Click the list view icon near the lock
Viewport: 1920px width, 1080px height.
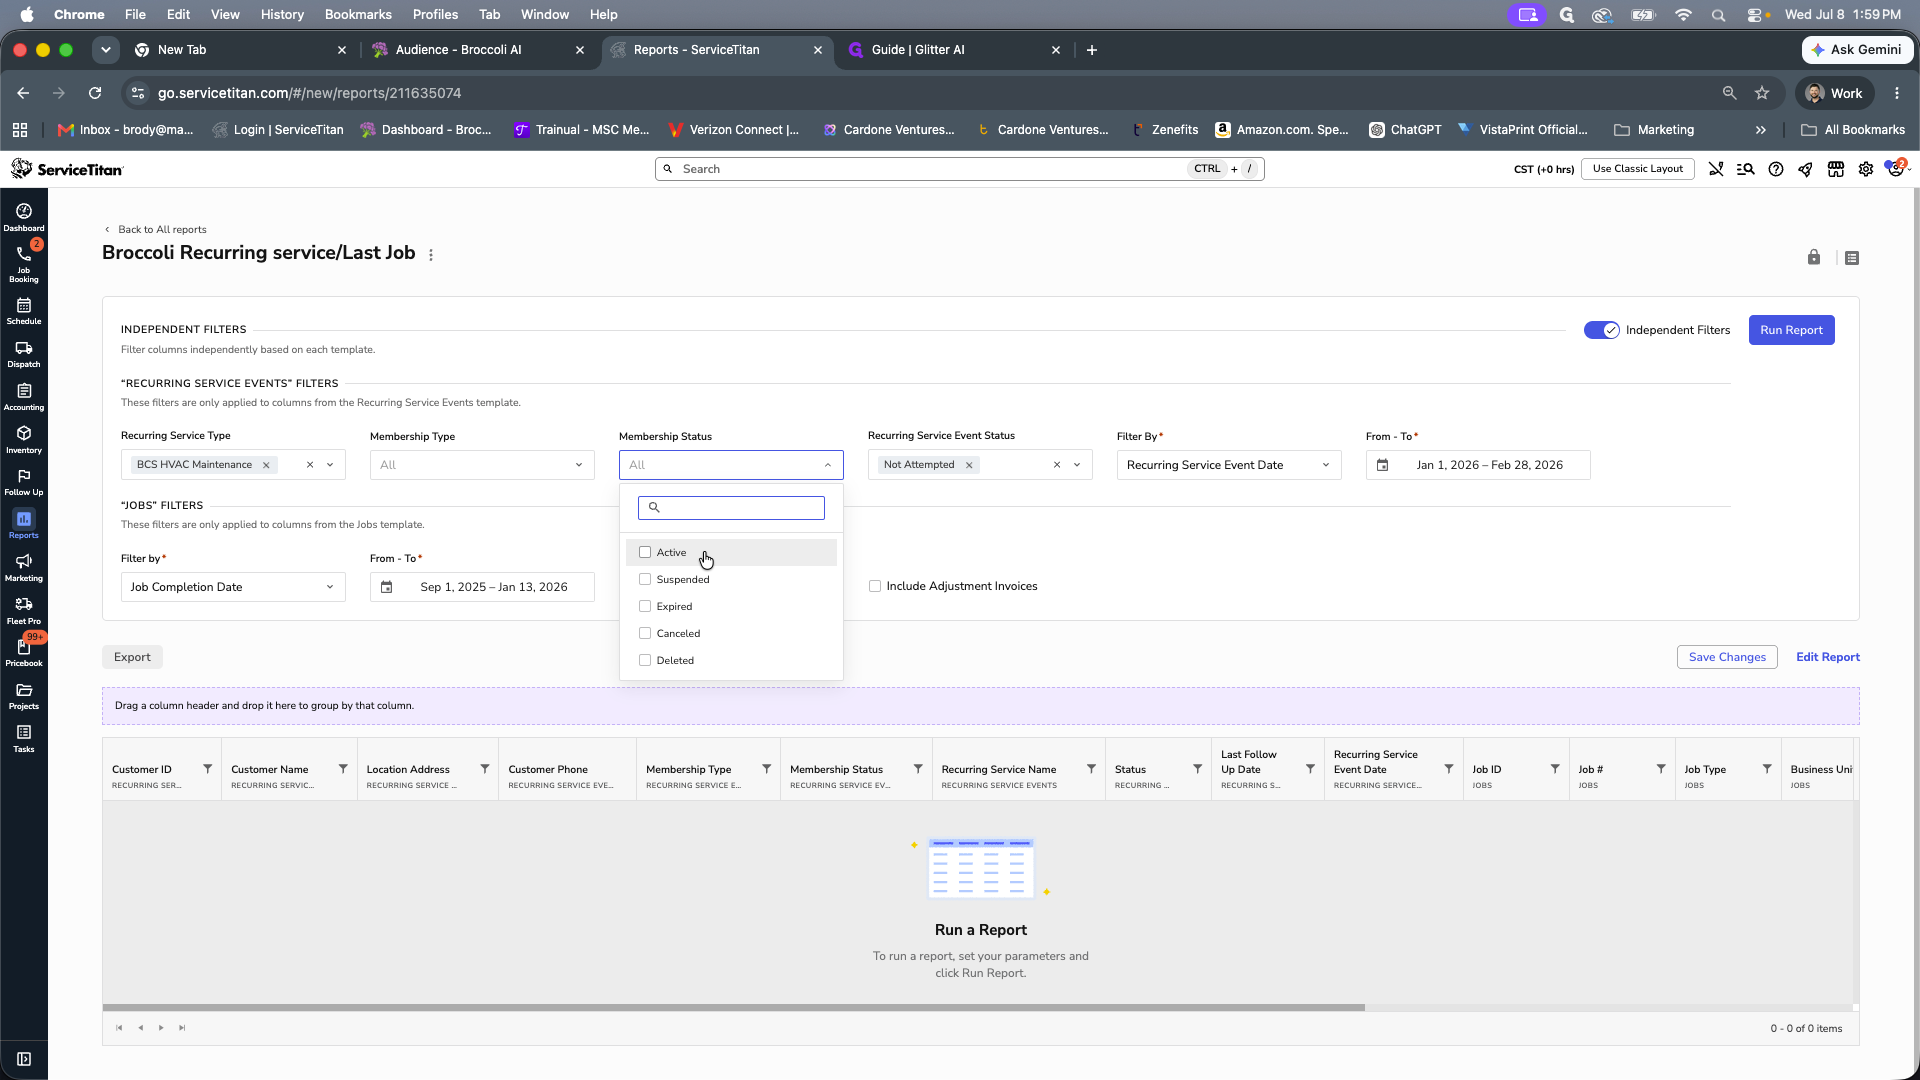(1852, 258)
